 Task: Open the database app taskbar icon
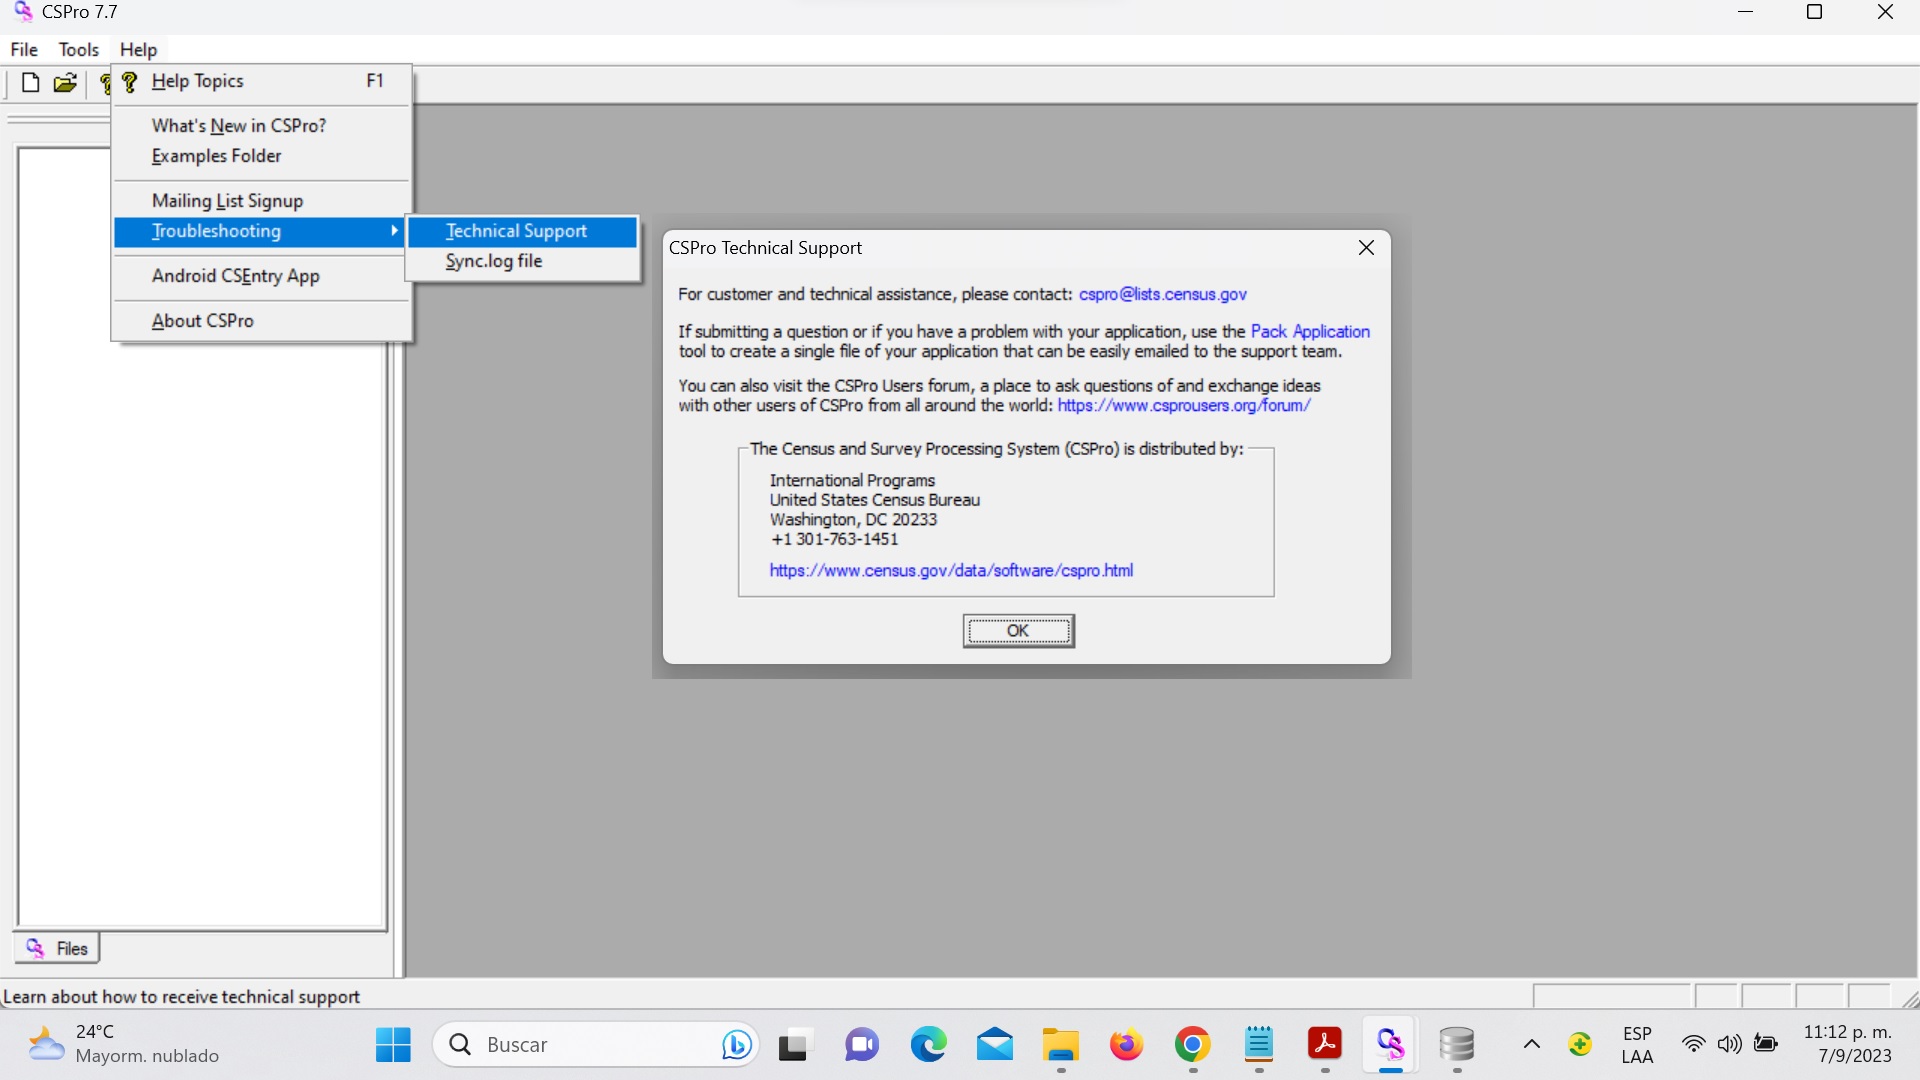[1457, 1045]
